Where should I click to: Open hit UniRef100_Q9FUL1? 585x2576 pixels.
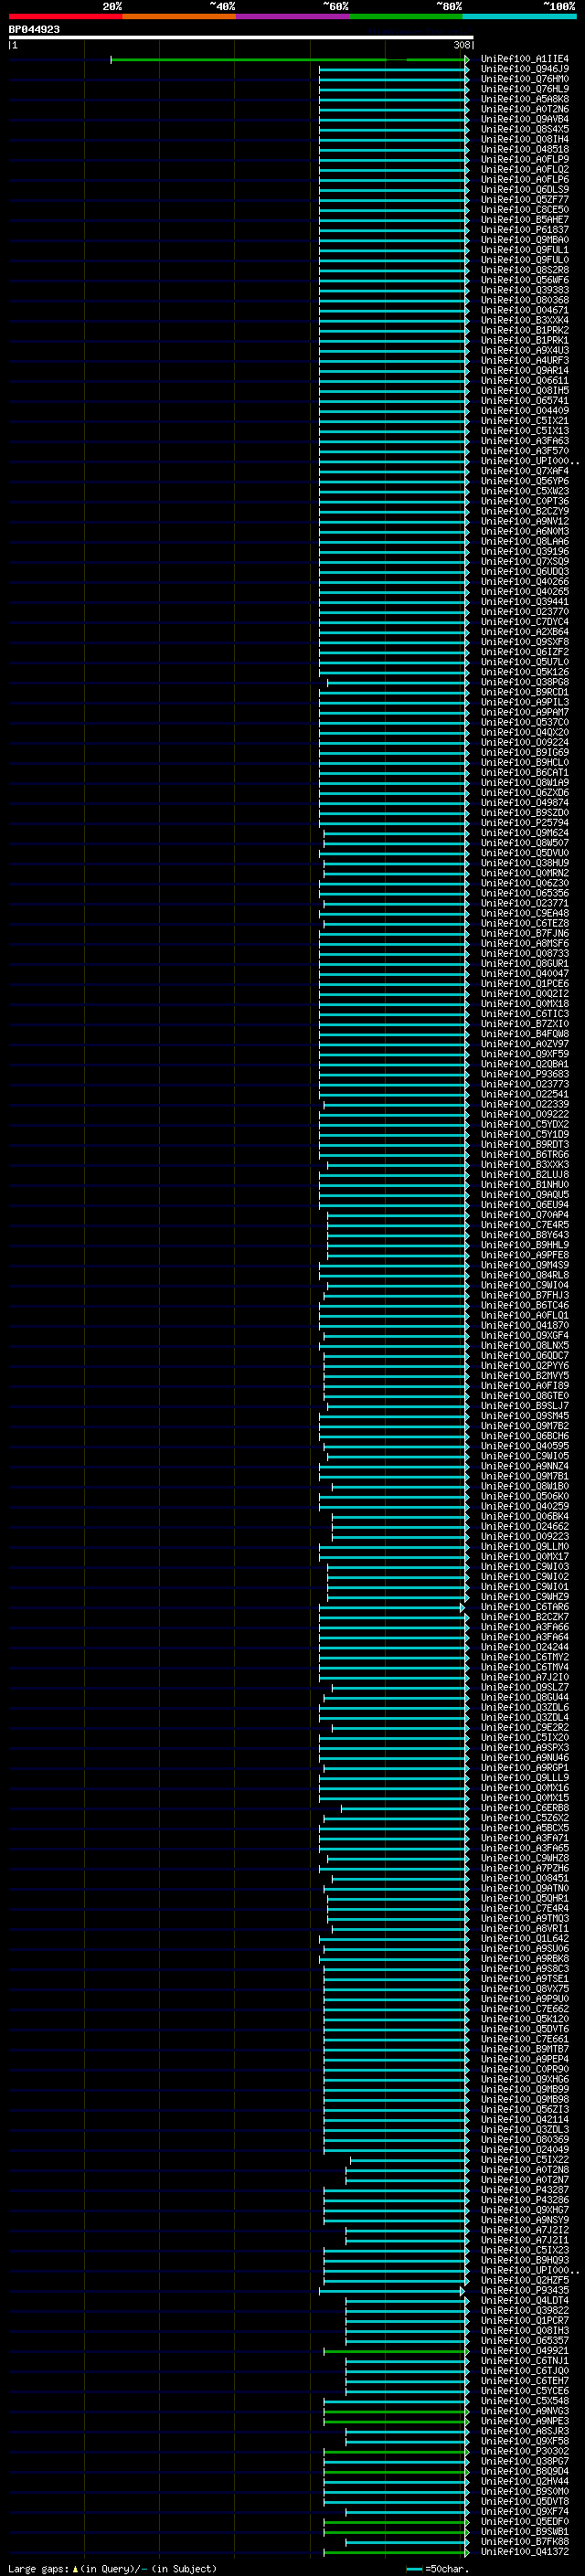click(x=525, y=250)
